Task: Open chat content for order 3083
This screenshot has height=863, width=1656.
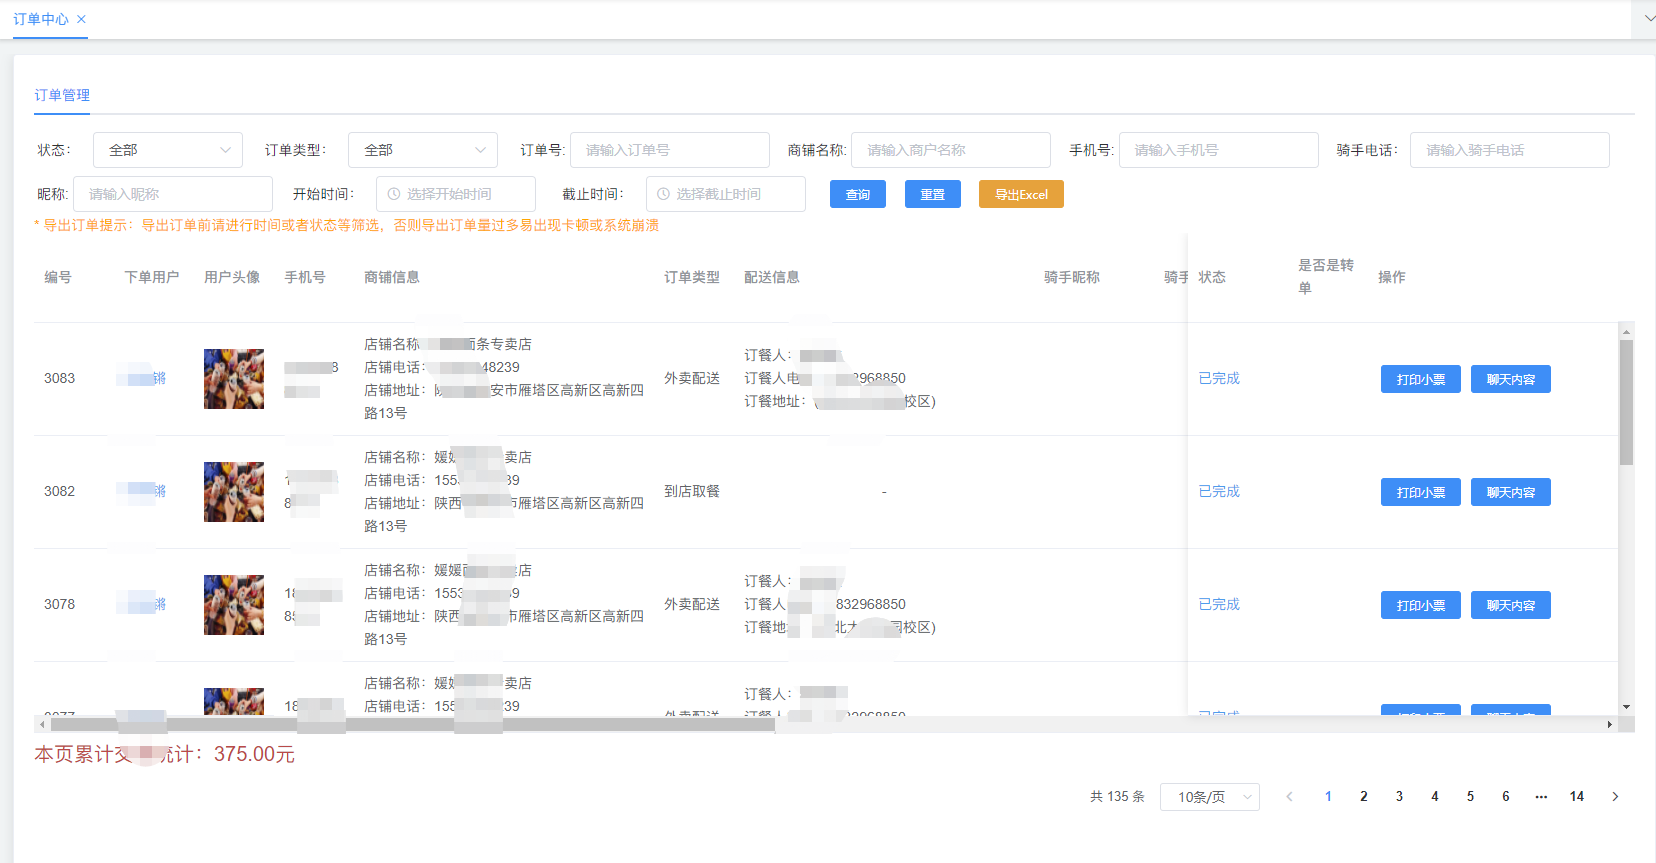Action: pyautogui.click(x=1511, y=379)
